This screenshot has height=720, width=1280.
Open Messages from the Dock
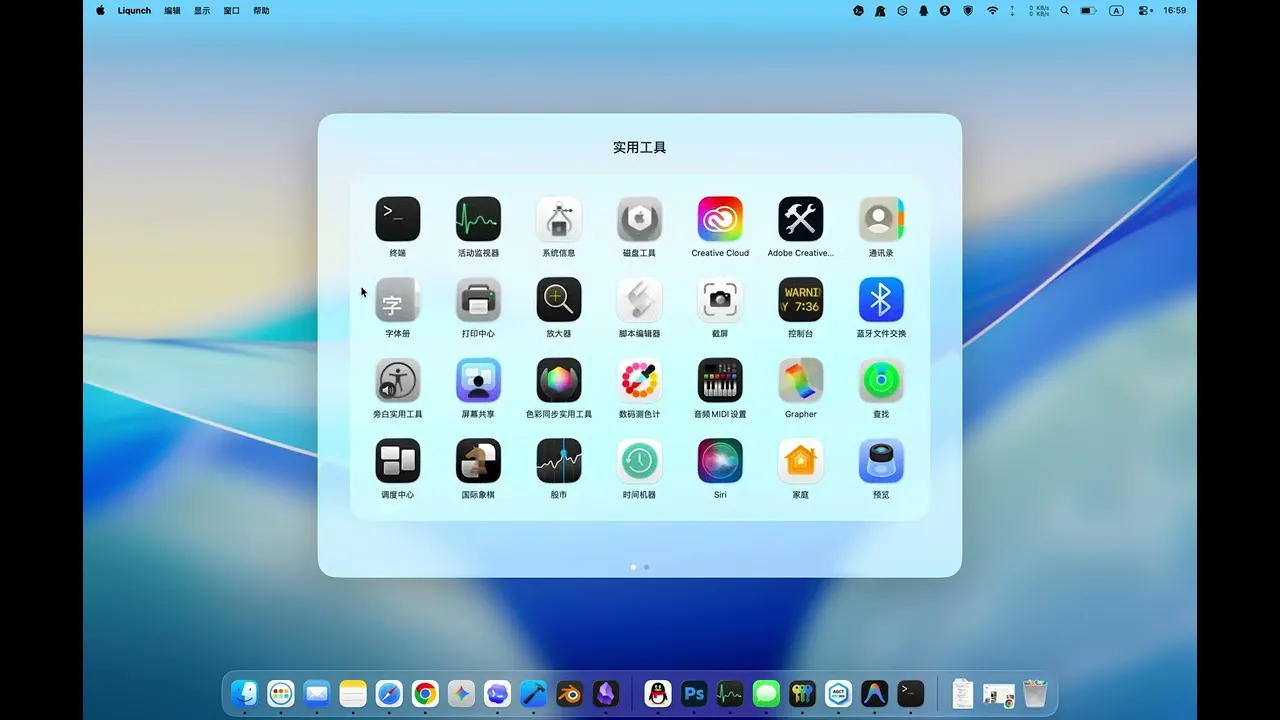point(766,693)
